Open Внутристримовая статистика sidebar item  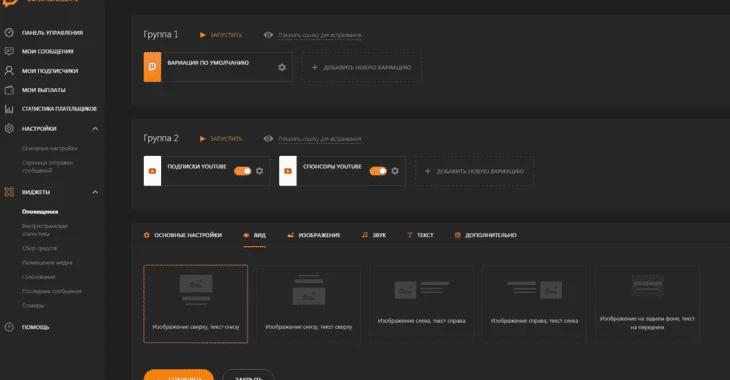point(45,230)
